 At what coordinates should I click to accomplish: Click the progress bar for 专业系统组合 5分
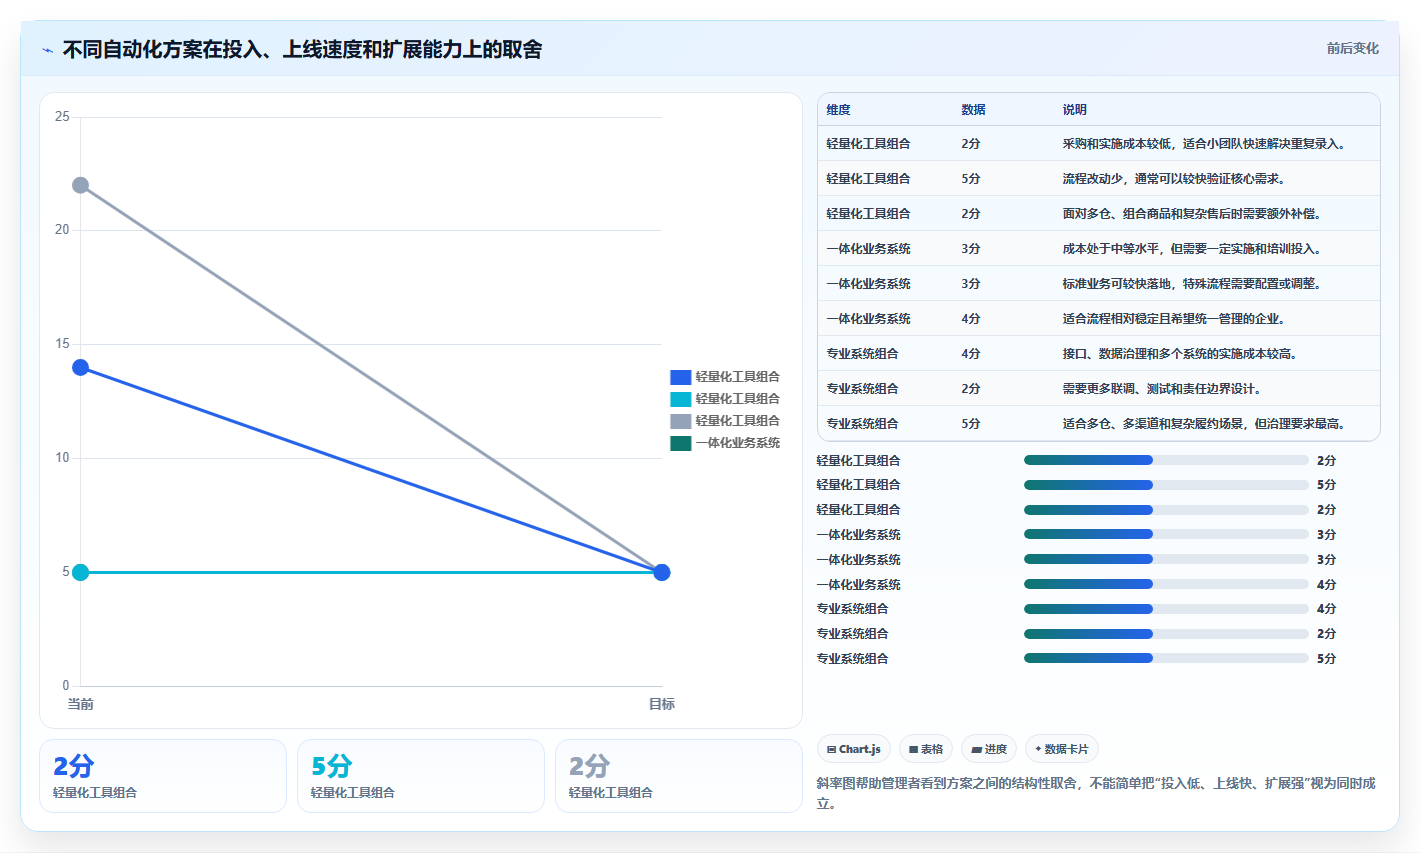click(x=1166, y=658)
